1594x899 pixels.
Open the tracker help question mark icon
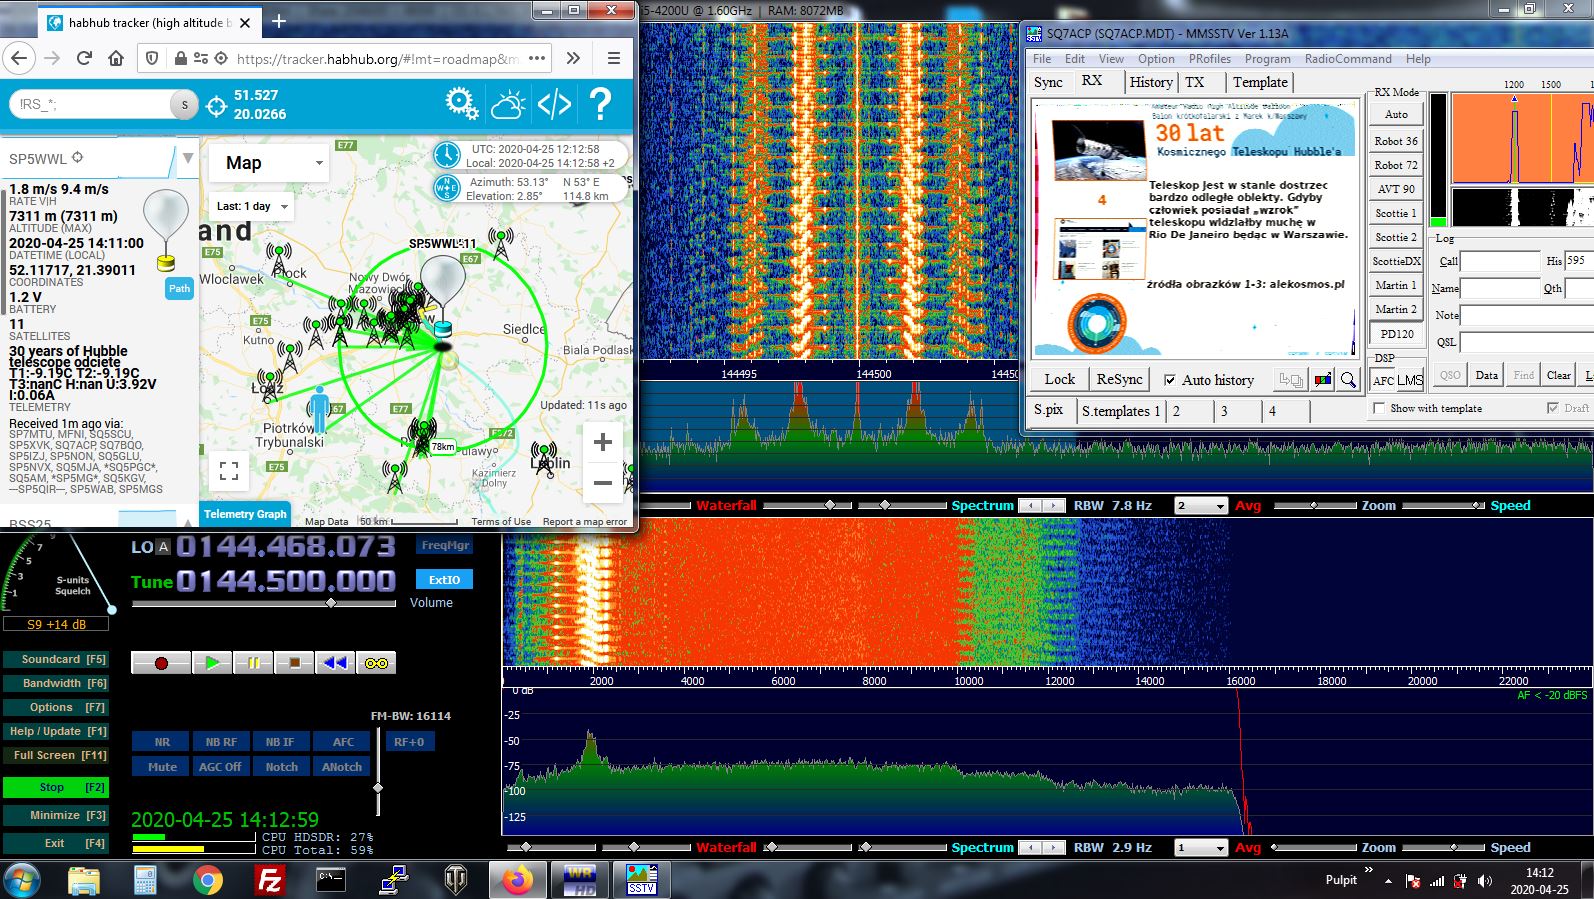pyautogui.click(x=600, y=103)
